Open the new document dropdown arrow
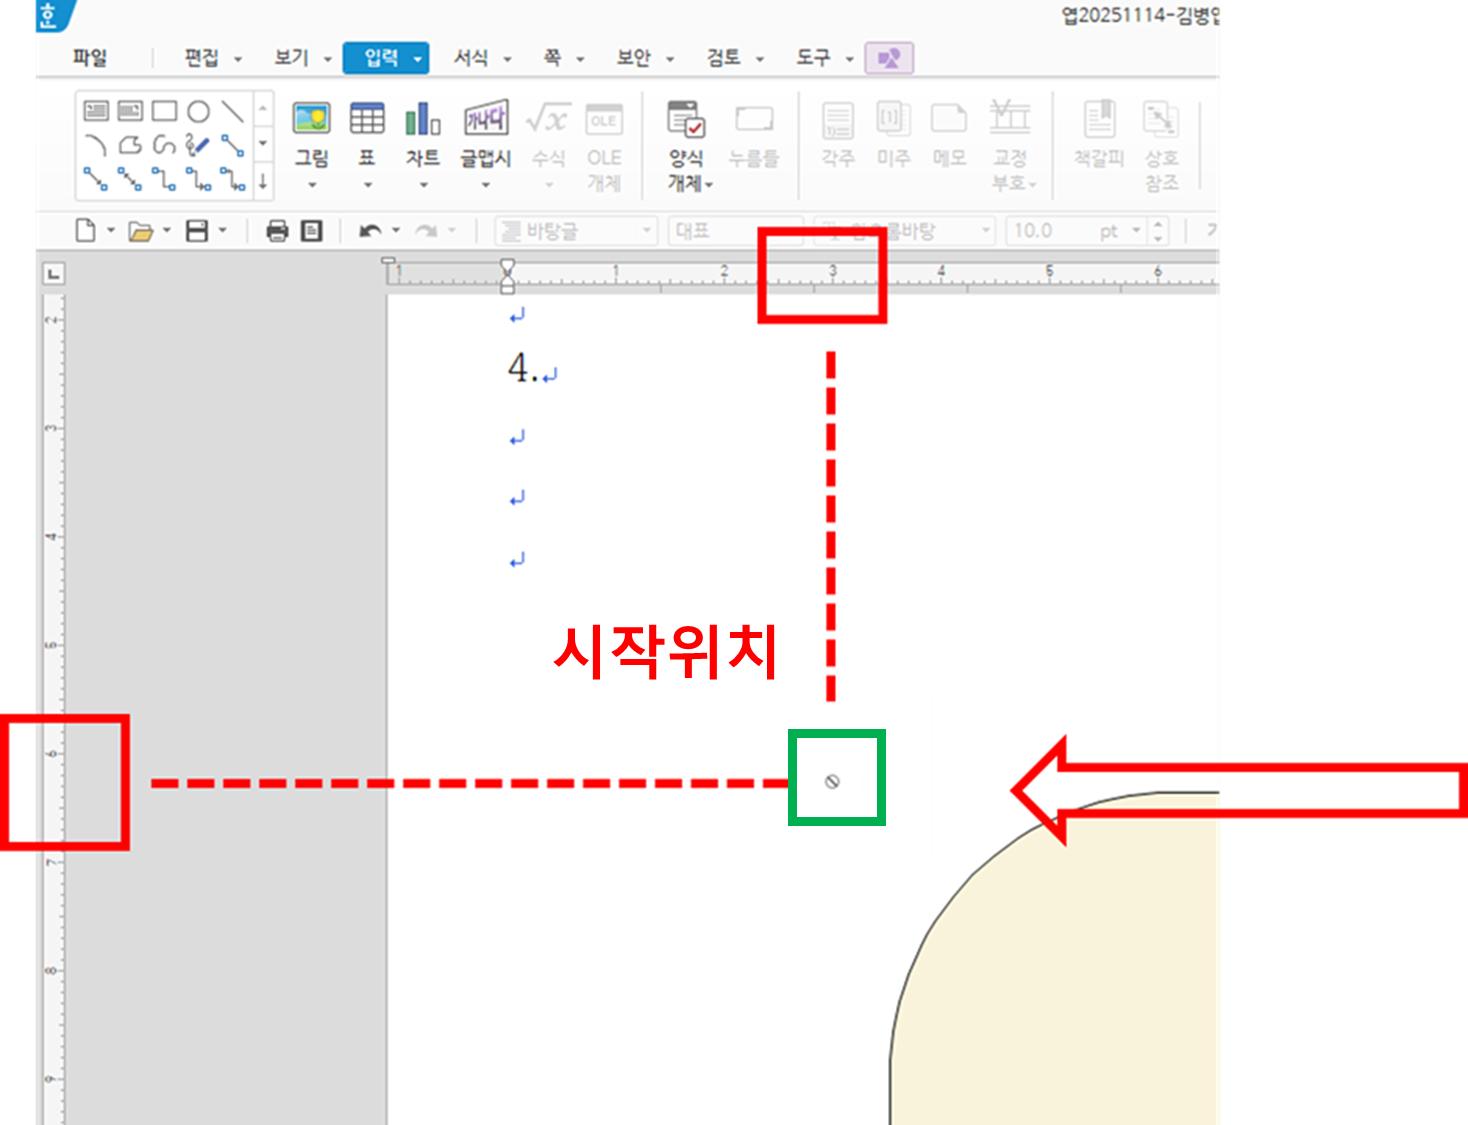This screenshot has width=1468, height=1125. pos(110,231)
